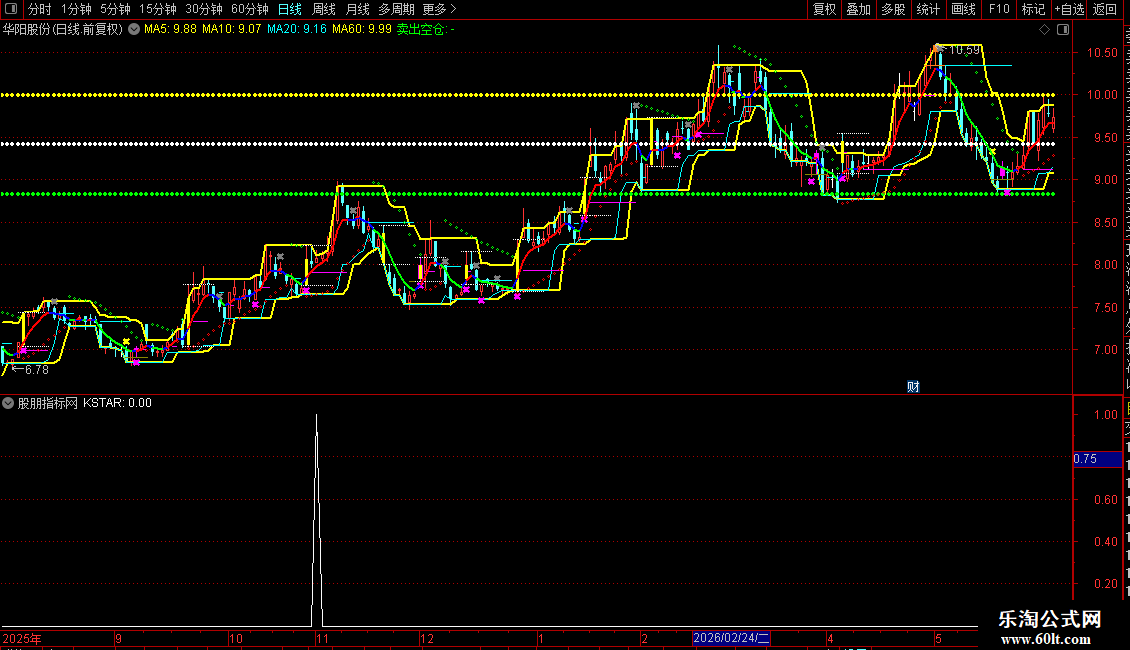Open the 画线 drawing tools
This screenshot has height=650, width=1130.
(x=964, y=9)
